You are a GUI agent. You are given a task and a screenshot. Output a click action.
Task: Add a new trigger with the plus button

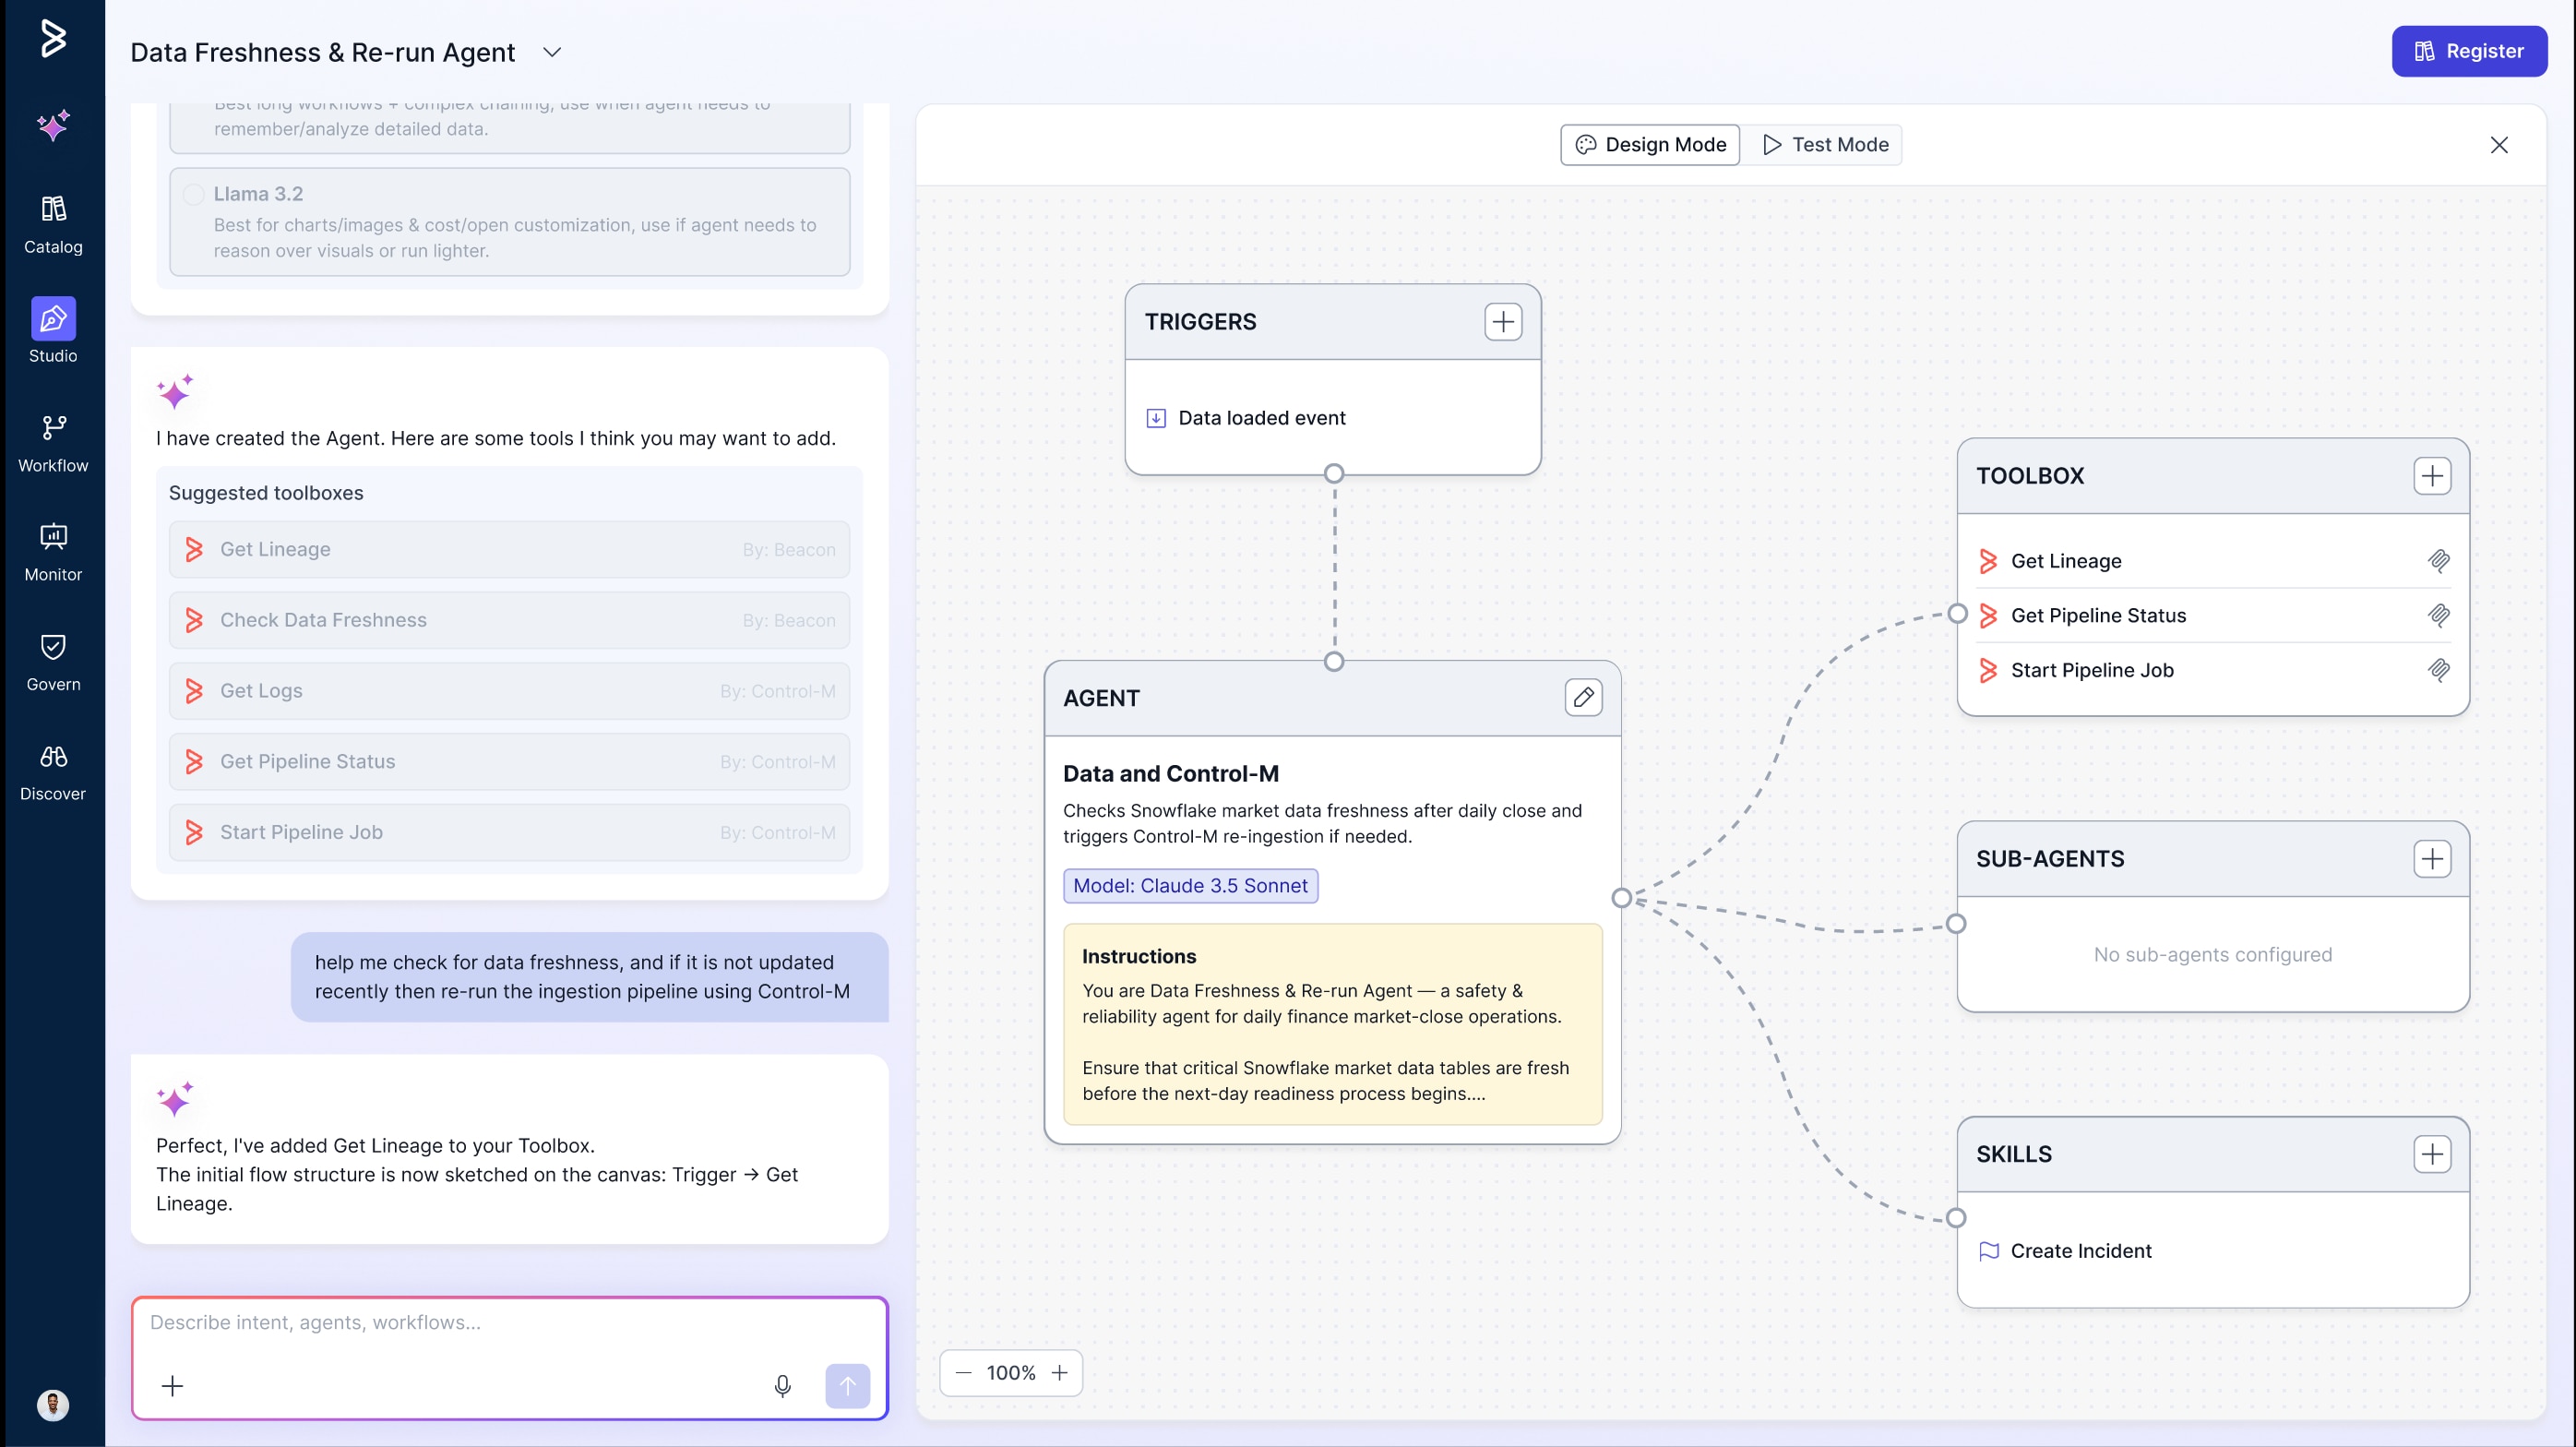pyautogui.click(x=1502, y=322)
